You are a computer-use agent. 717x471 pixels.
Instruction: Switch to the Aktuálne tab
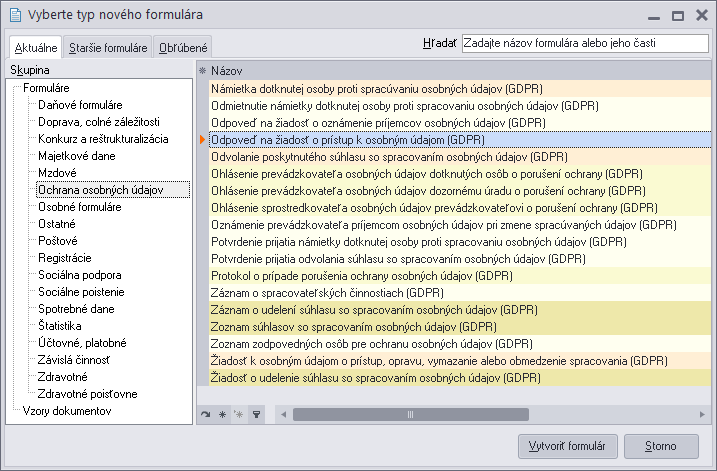[36, 48]
